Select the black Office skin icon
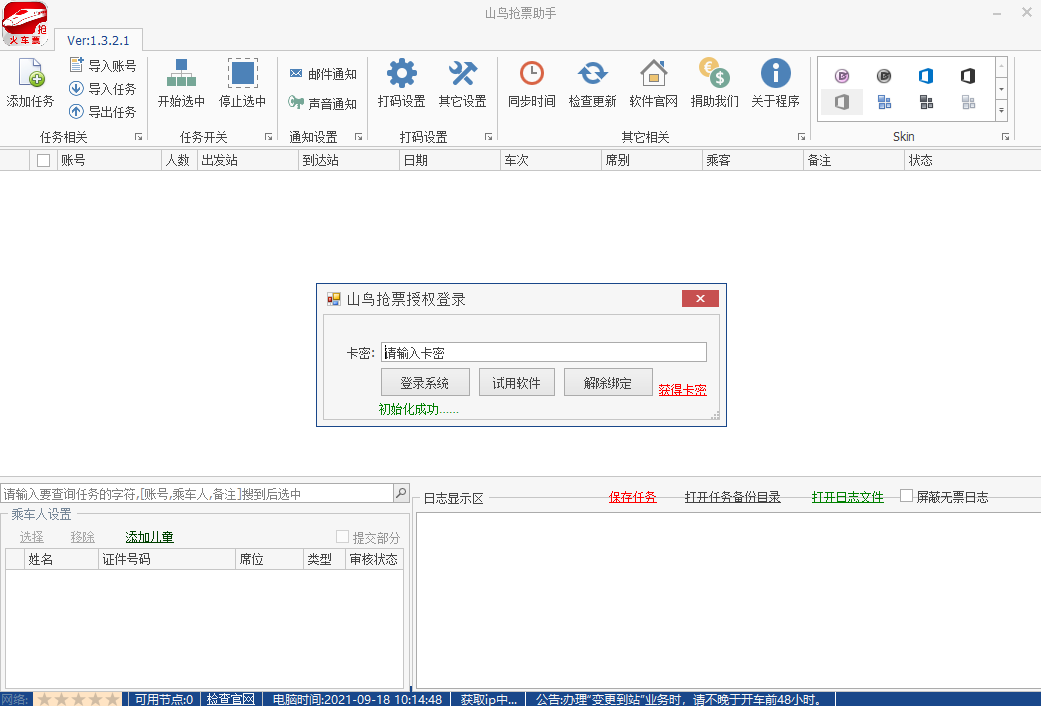The width and height of the screenshot is (1041, 706). [968, 76]
